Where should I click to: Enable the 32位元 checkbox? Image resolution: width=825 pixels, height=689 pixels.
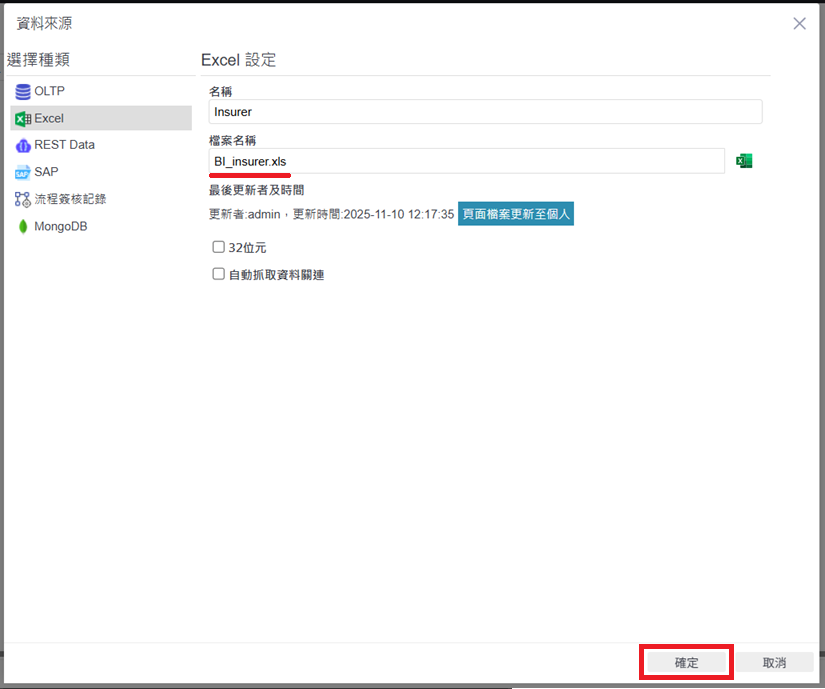218,247
